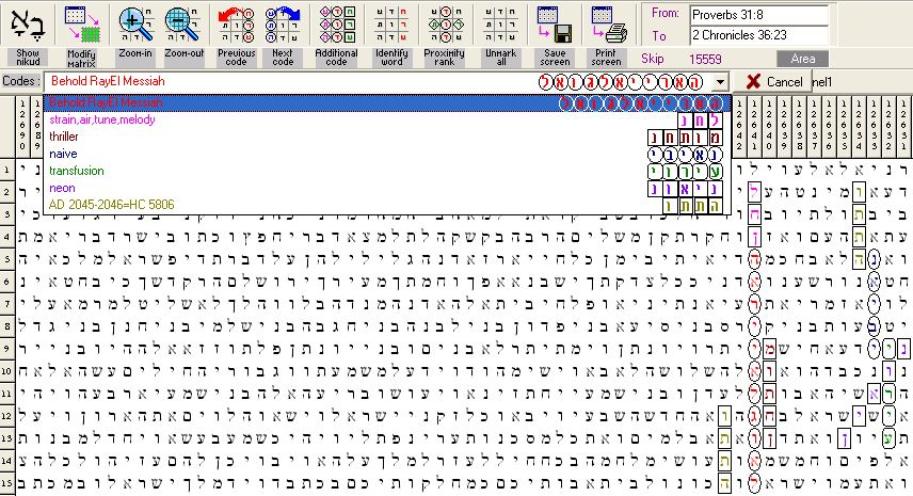This screenshot has width=913, height=496.
Task: Select the 'neon' code entry
Action: click(x=385, y=188)
